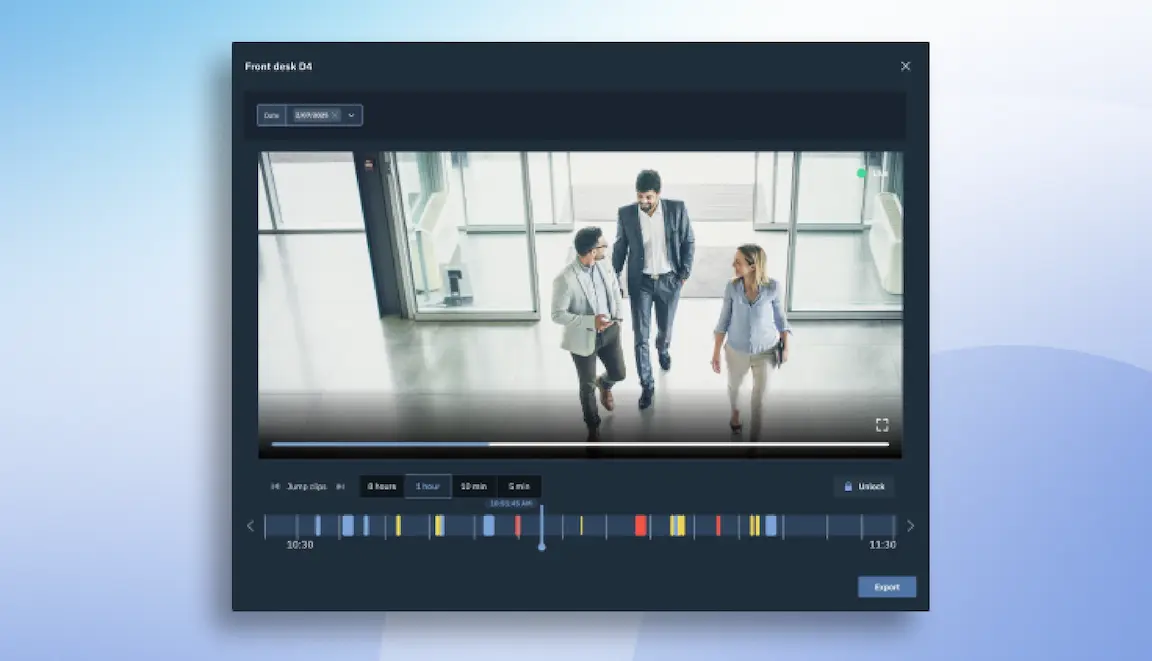Jump to the next clip

(x=340, y=486)
